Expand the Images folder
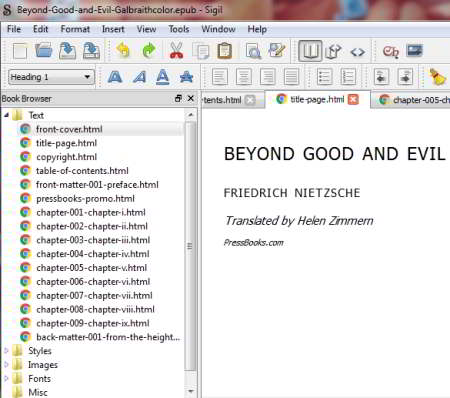The width and height of the screenshot is (450, 398). tap(6, 365)
